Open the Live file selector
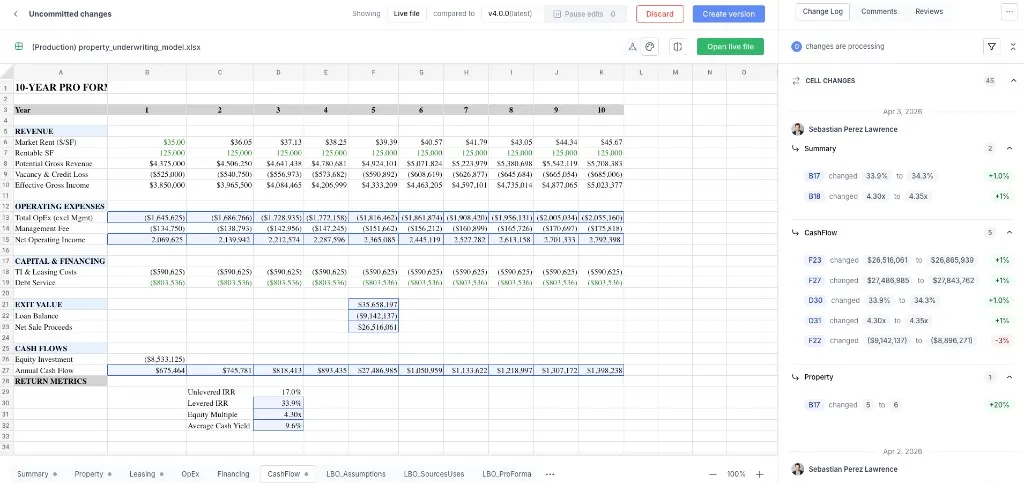 [x=406, y=14]
